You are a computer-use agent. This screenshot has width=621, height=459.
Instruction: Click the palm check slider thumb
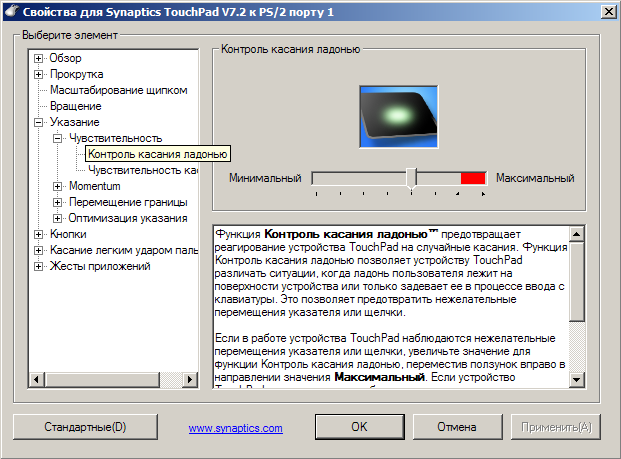click(411, 178)
